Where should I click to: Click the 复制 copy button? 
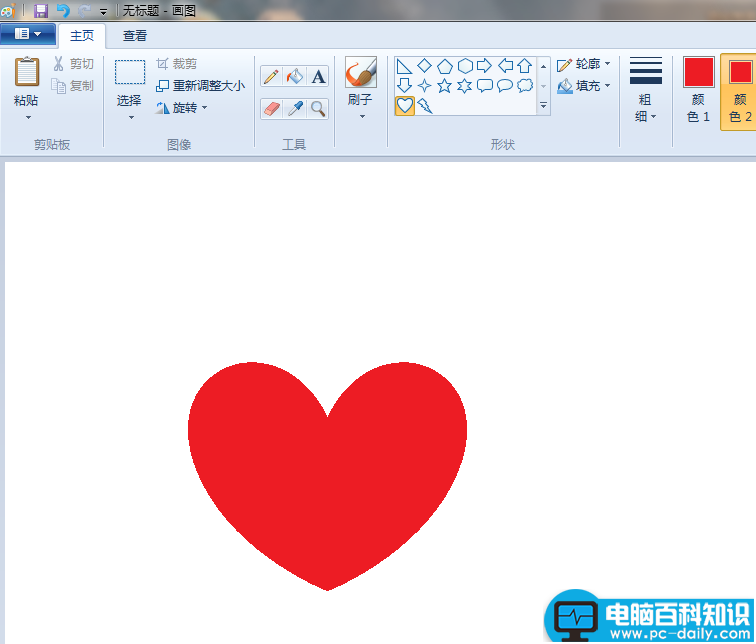point(73,86)
